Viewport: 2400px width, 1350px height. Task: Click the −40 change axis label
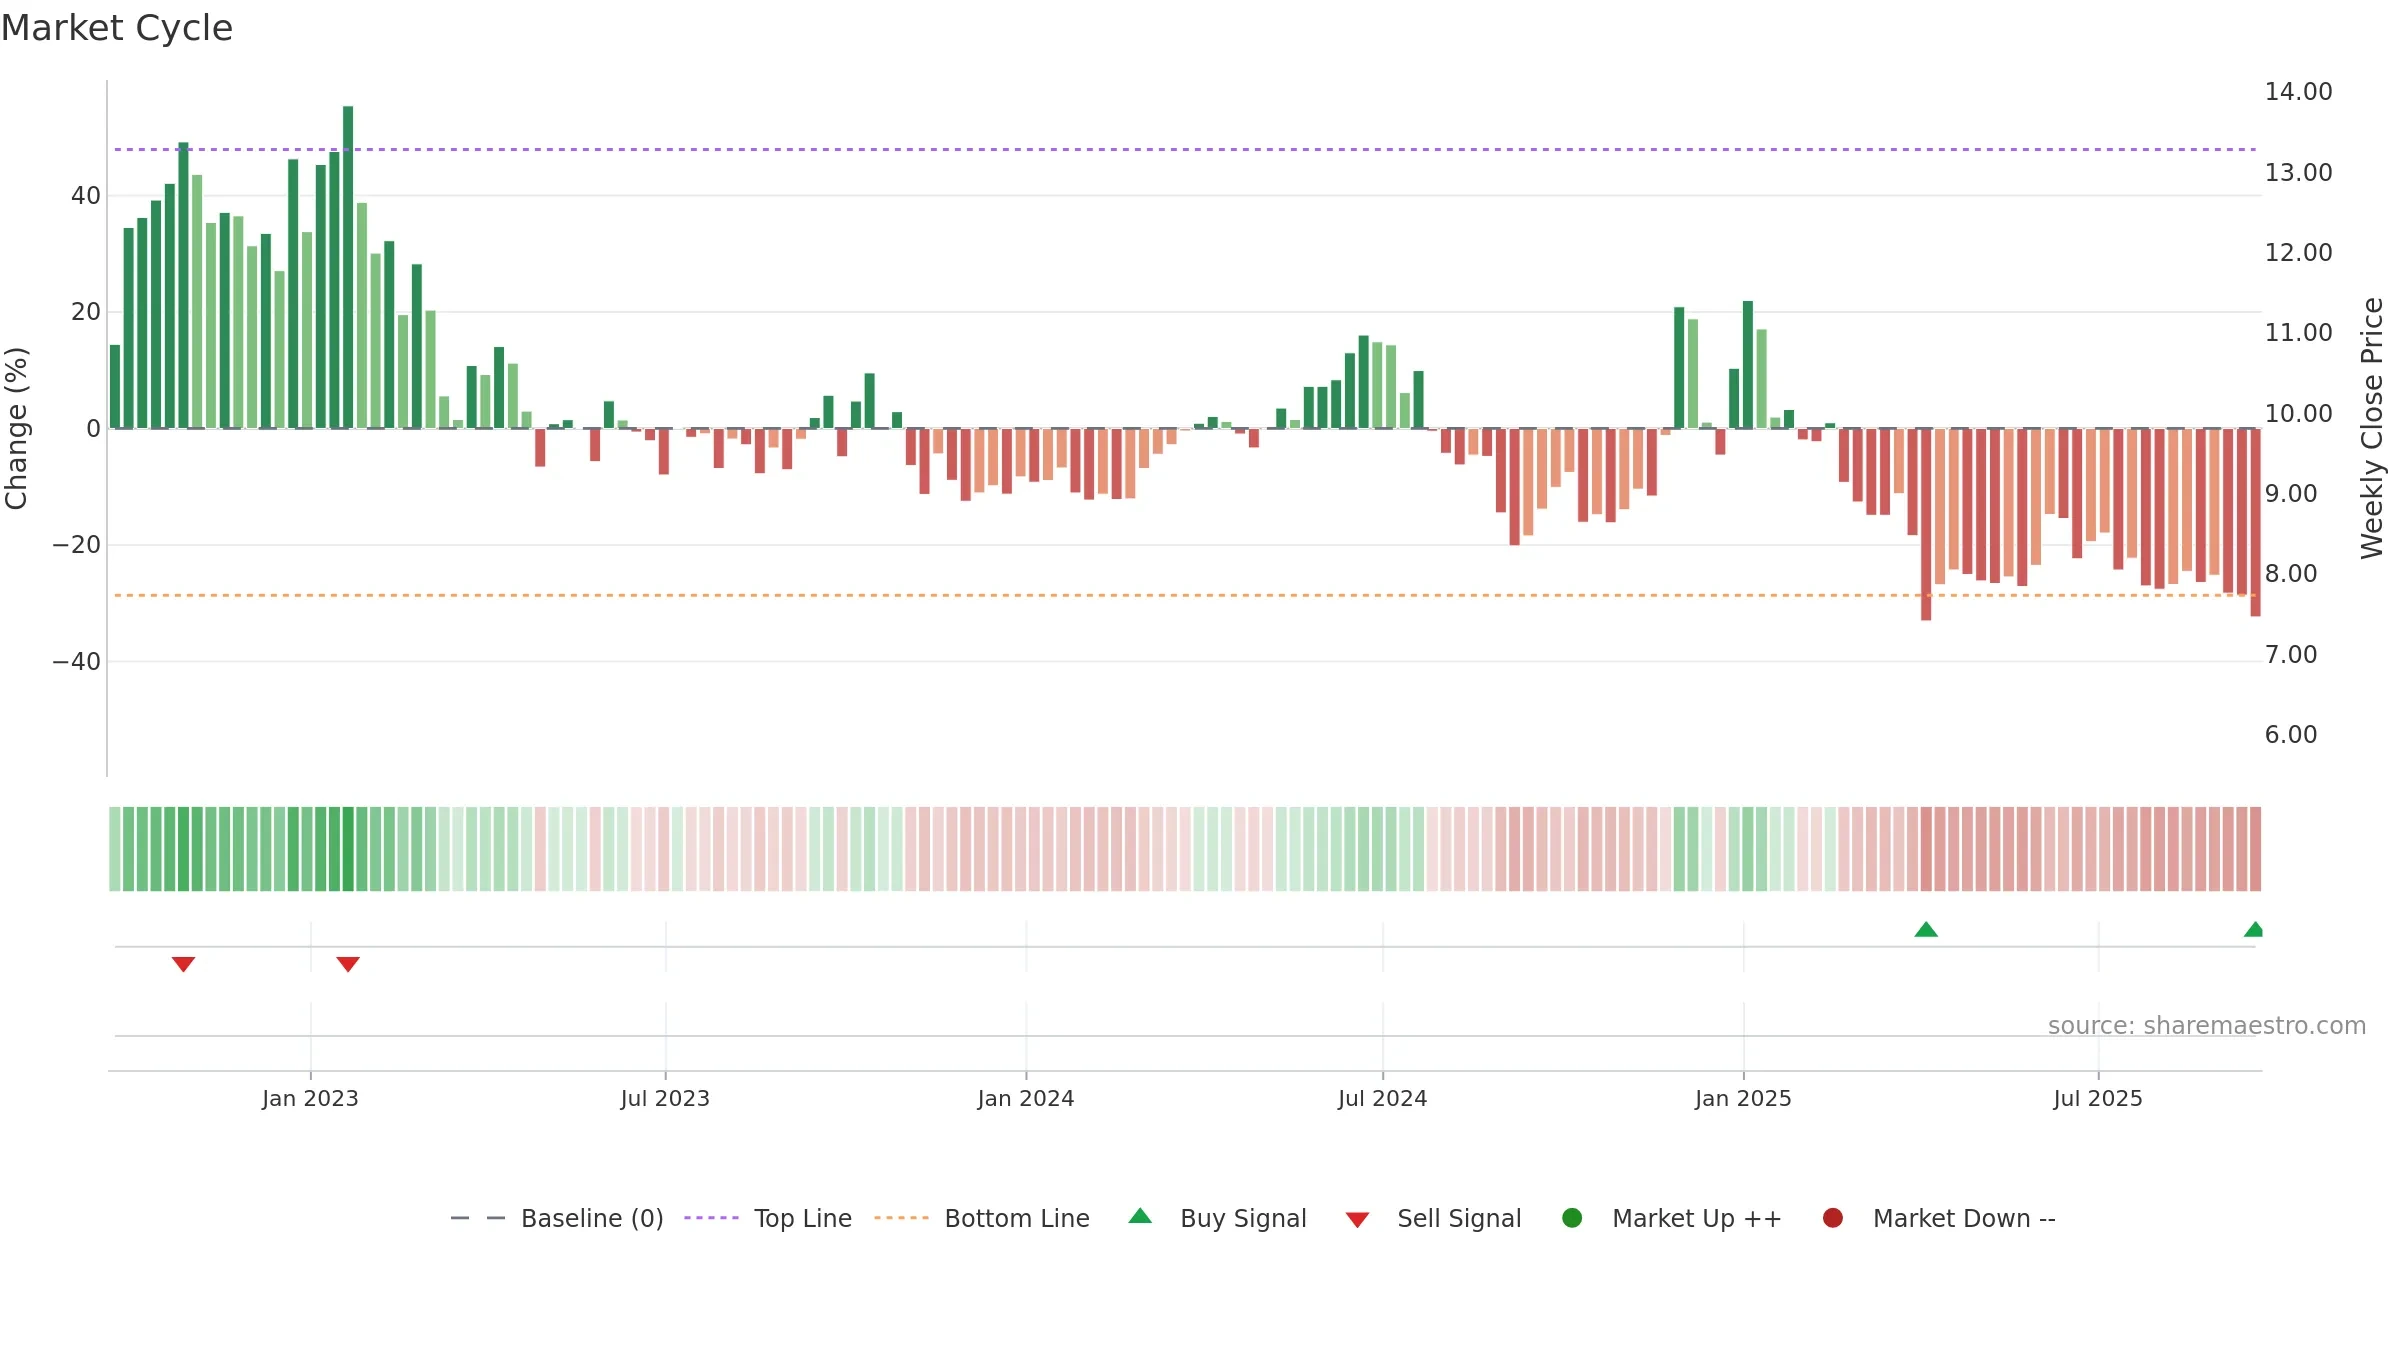pos(77,661)
